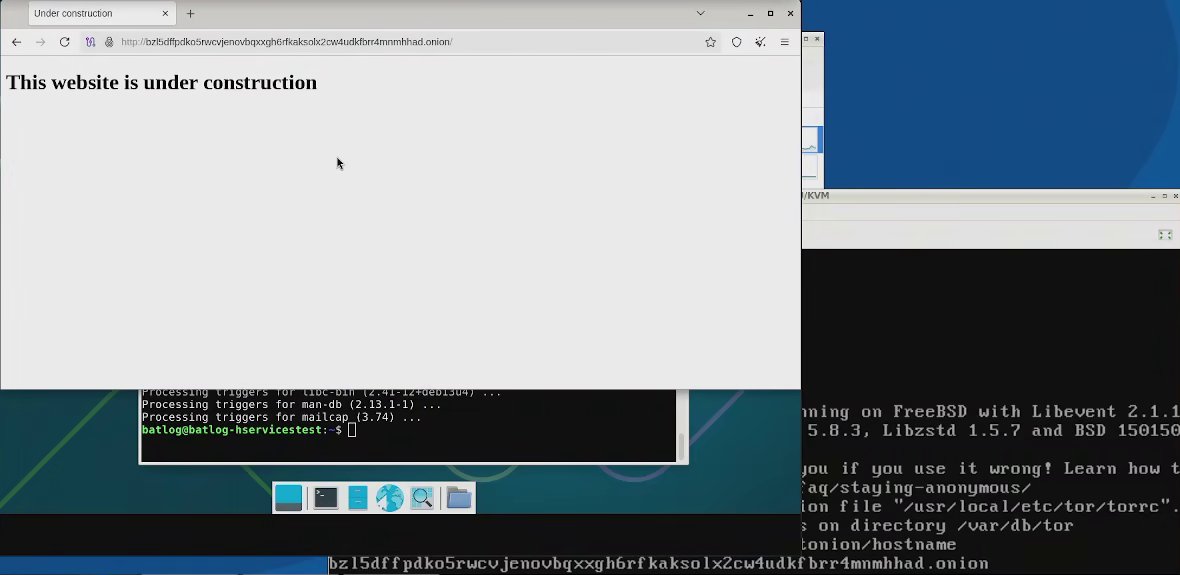The width and height of the screenshot is (1180, 575).
Task: Open the Security Level shield icon
Action: click(737, 42)
